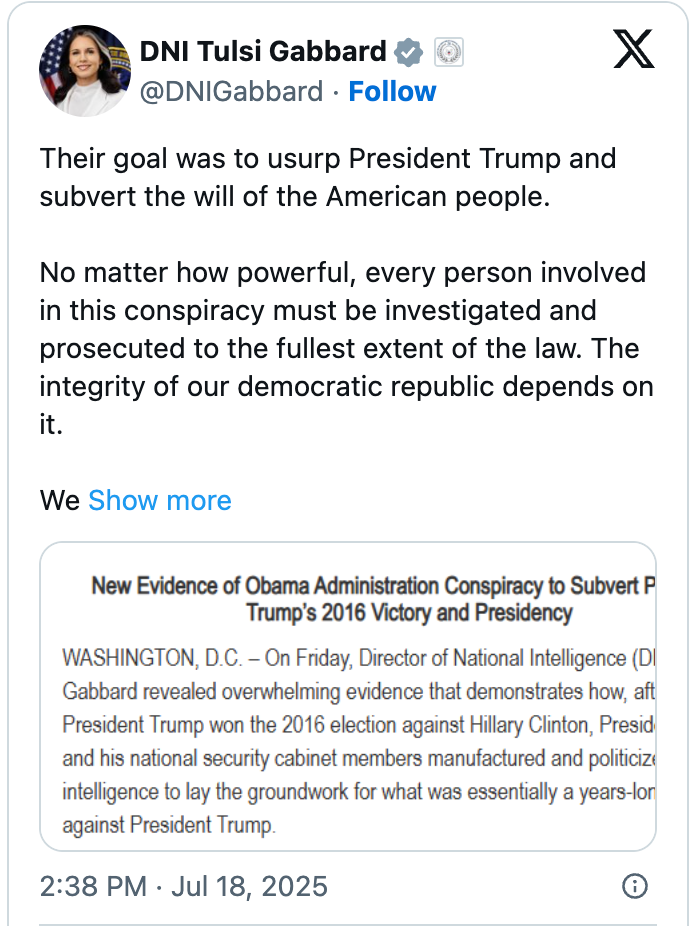Click the "Trump's 2016 Victory and Presidency" line
The image size is (692, 926).
(x=408, y=612)
